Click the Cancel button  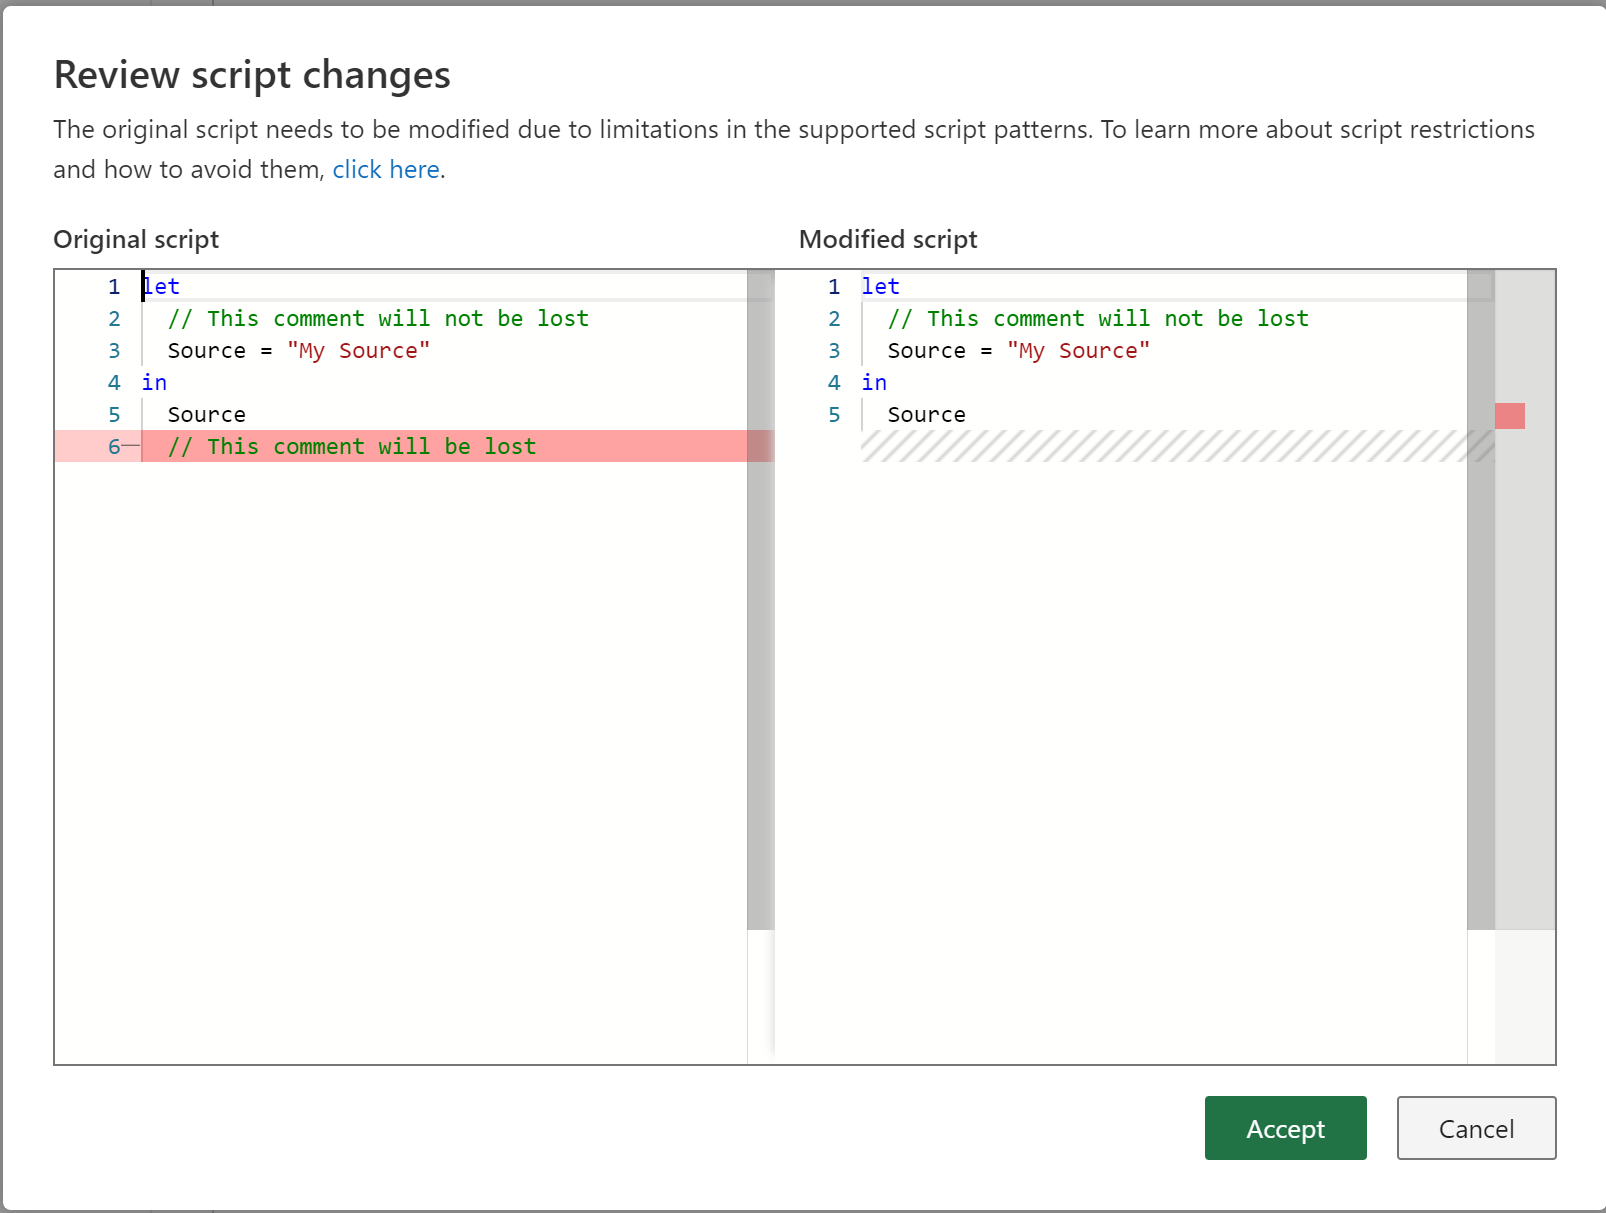pyautogui.click(x=1476, y=1128)
